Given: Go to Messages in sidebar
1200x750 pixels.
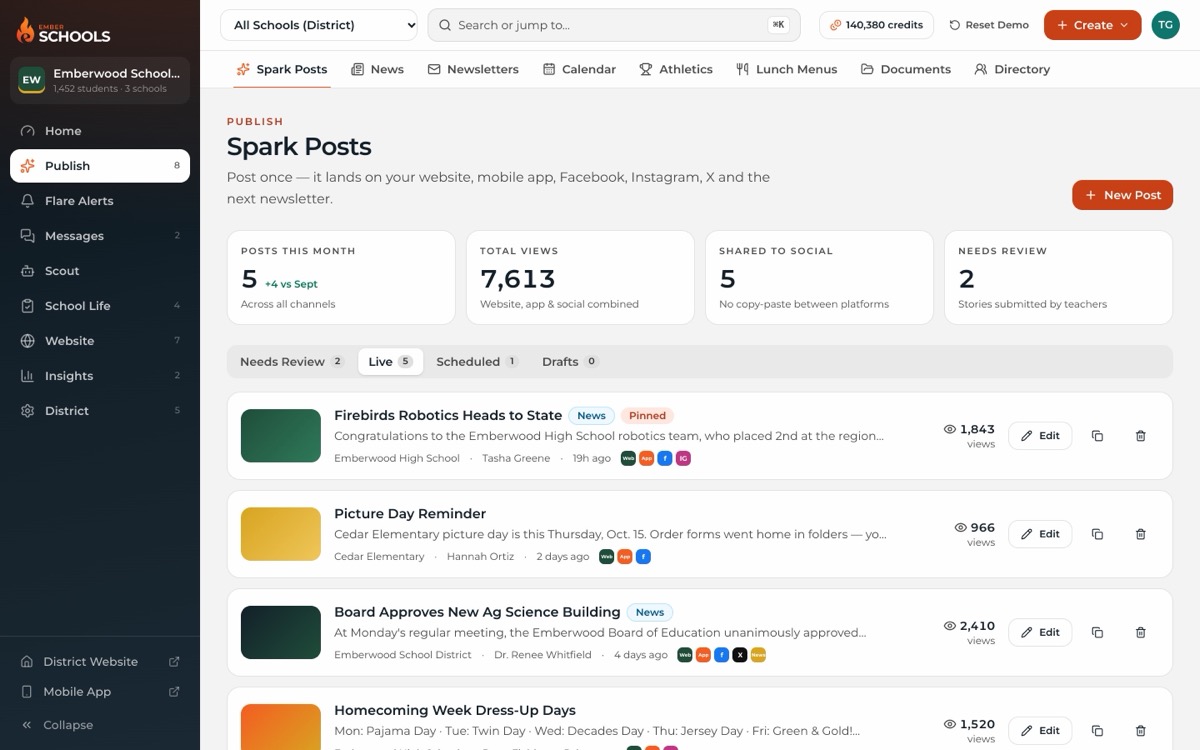Looking at the screenshot, I should tap(100, 236).
